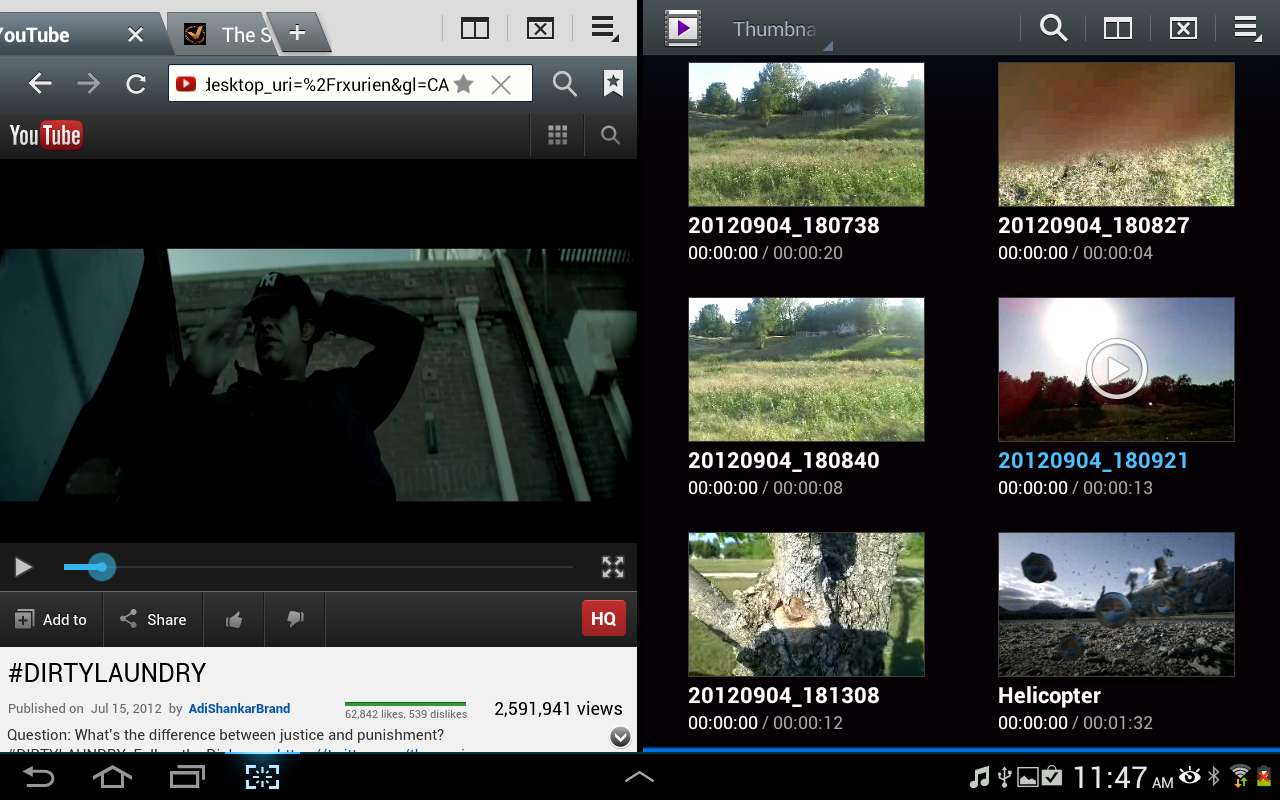
Task: Open the Helicopter video thumbnail
Action: [1116, 604]
